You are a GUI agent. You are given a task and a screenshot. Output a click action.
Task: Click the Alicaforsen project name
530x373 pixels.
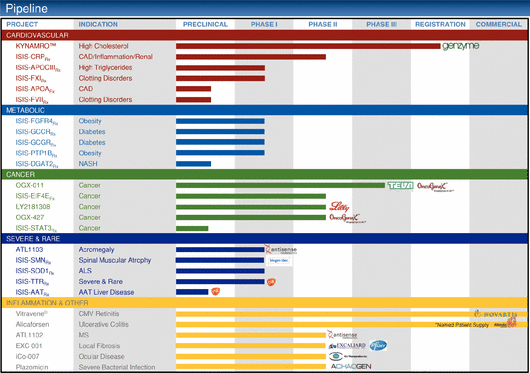coord(32,324)
